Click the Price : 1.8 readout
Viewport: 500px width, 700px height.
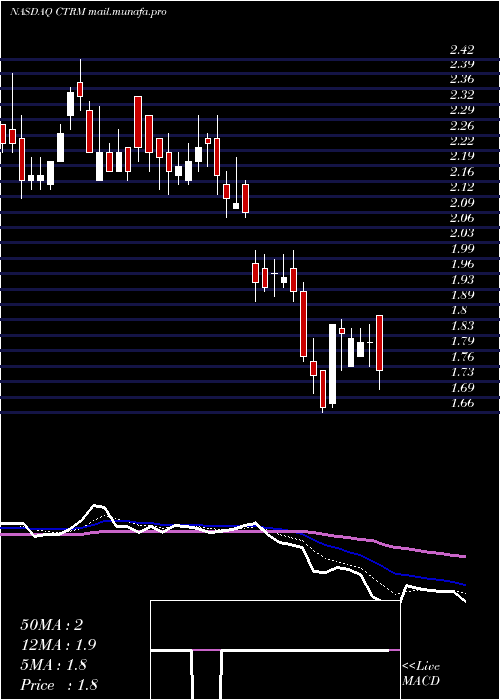(59, 685)
